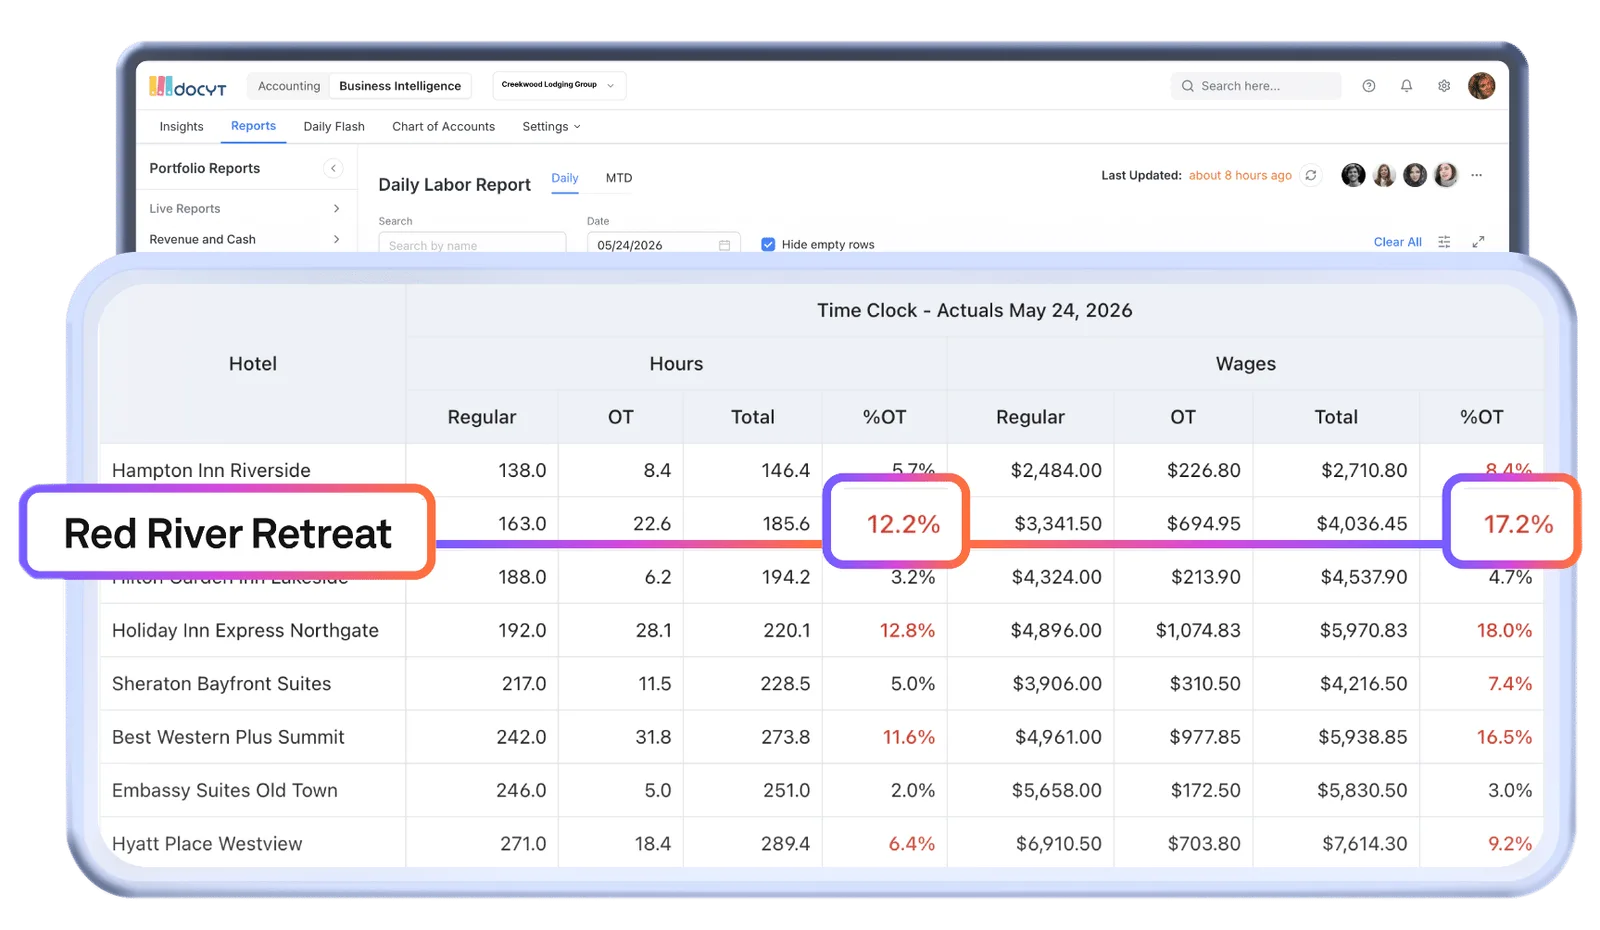Click the Clear All link

(1397, 242)
